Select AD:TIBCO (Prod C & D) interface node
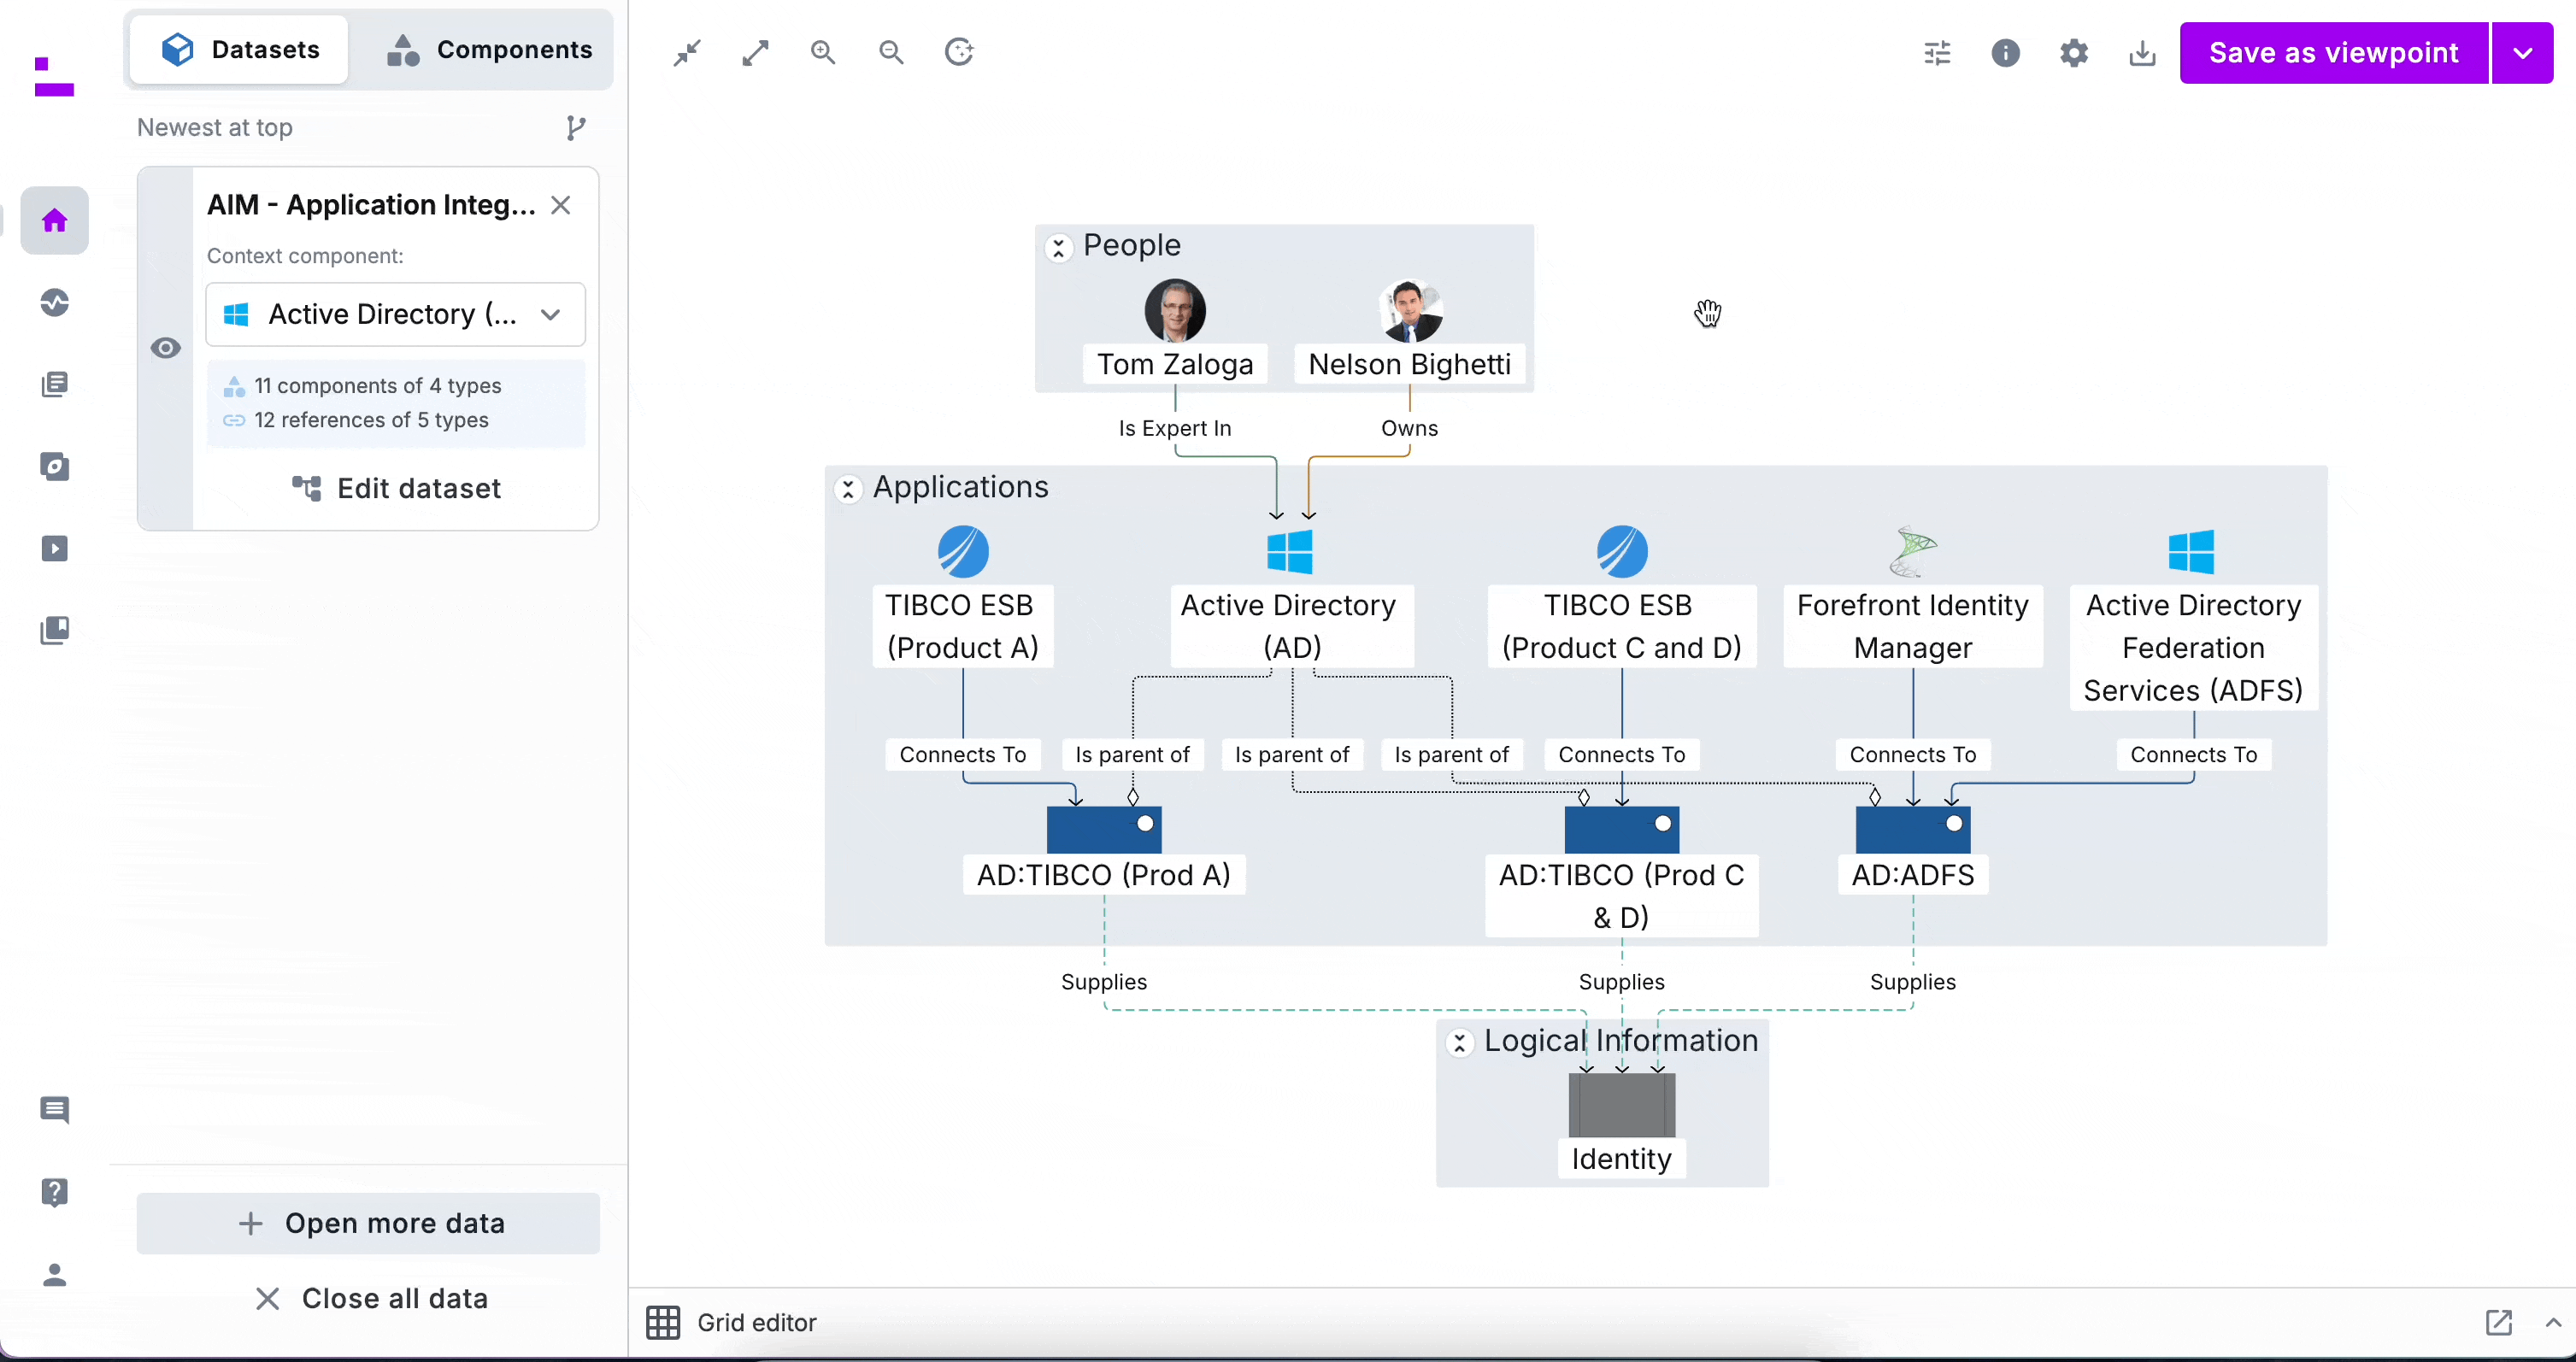The height and width of the screenshot is (1362, 2576). pyautogui.click(x=1622, y=871)
